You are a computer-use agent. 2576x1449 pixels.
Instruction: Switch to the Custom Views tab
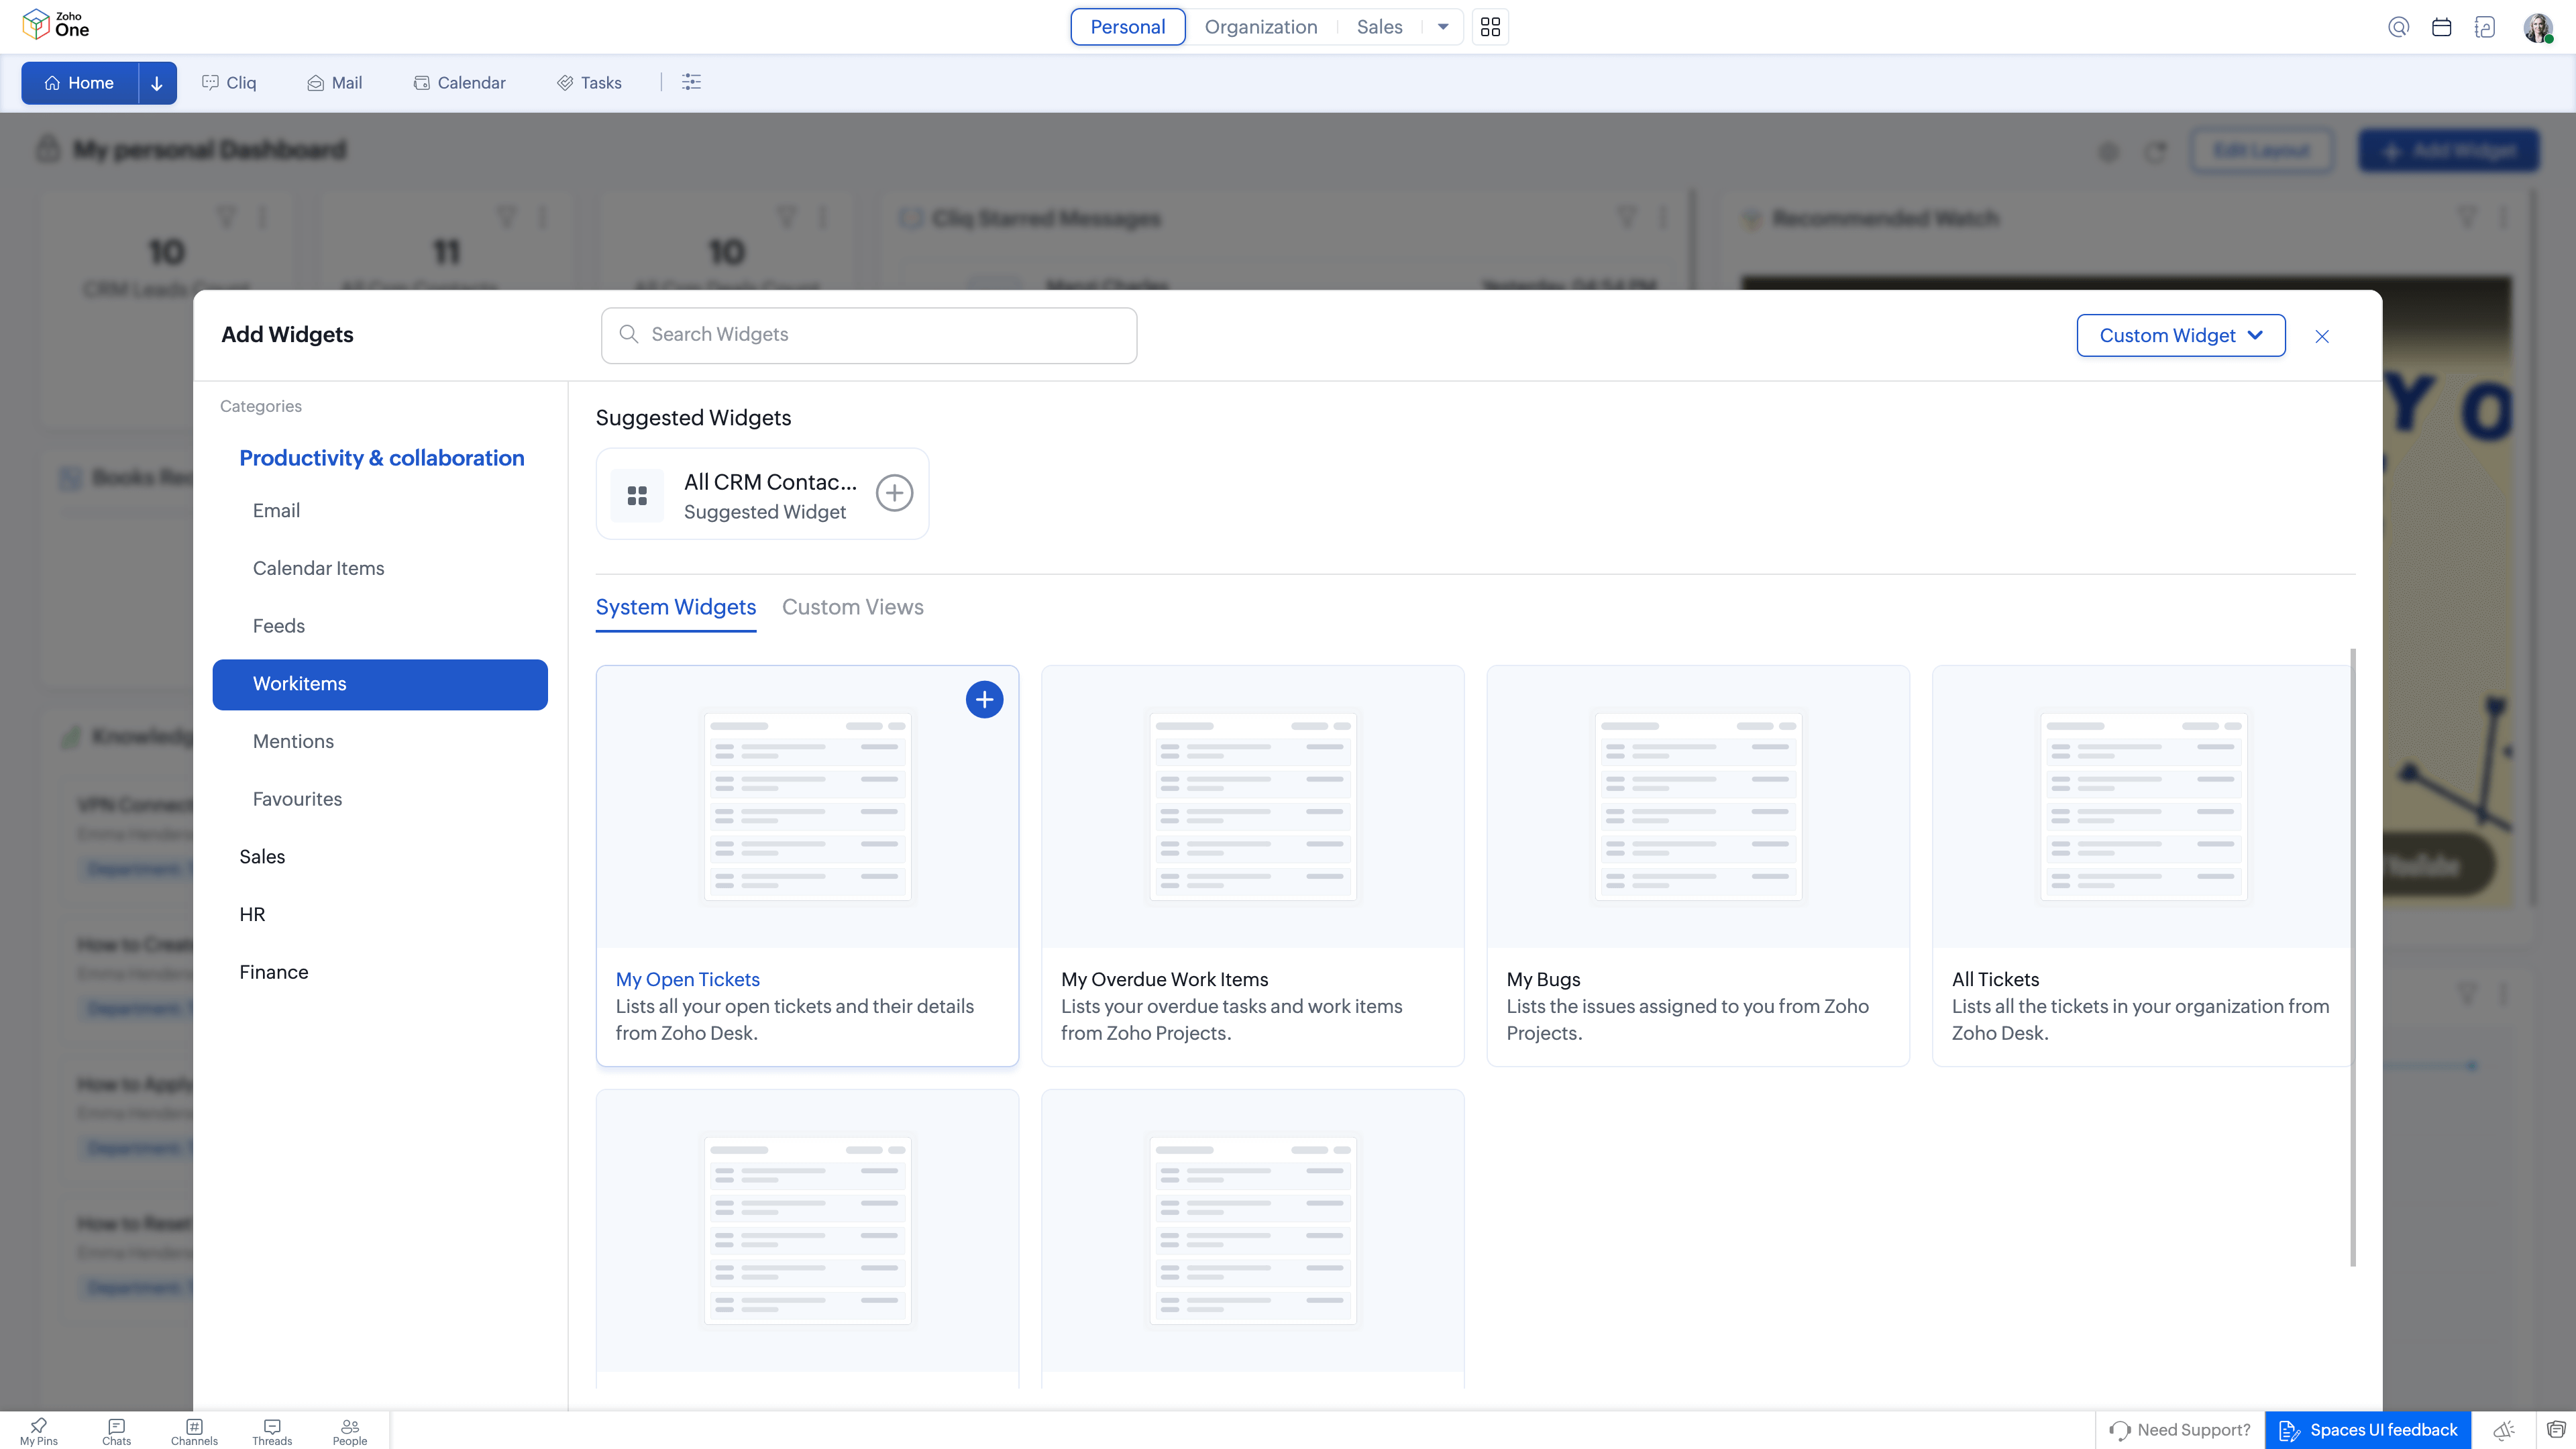(852, 607)
